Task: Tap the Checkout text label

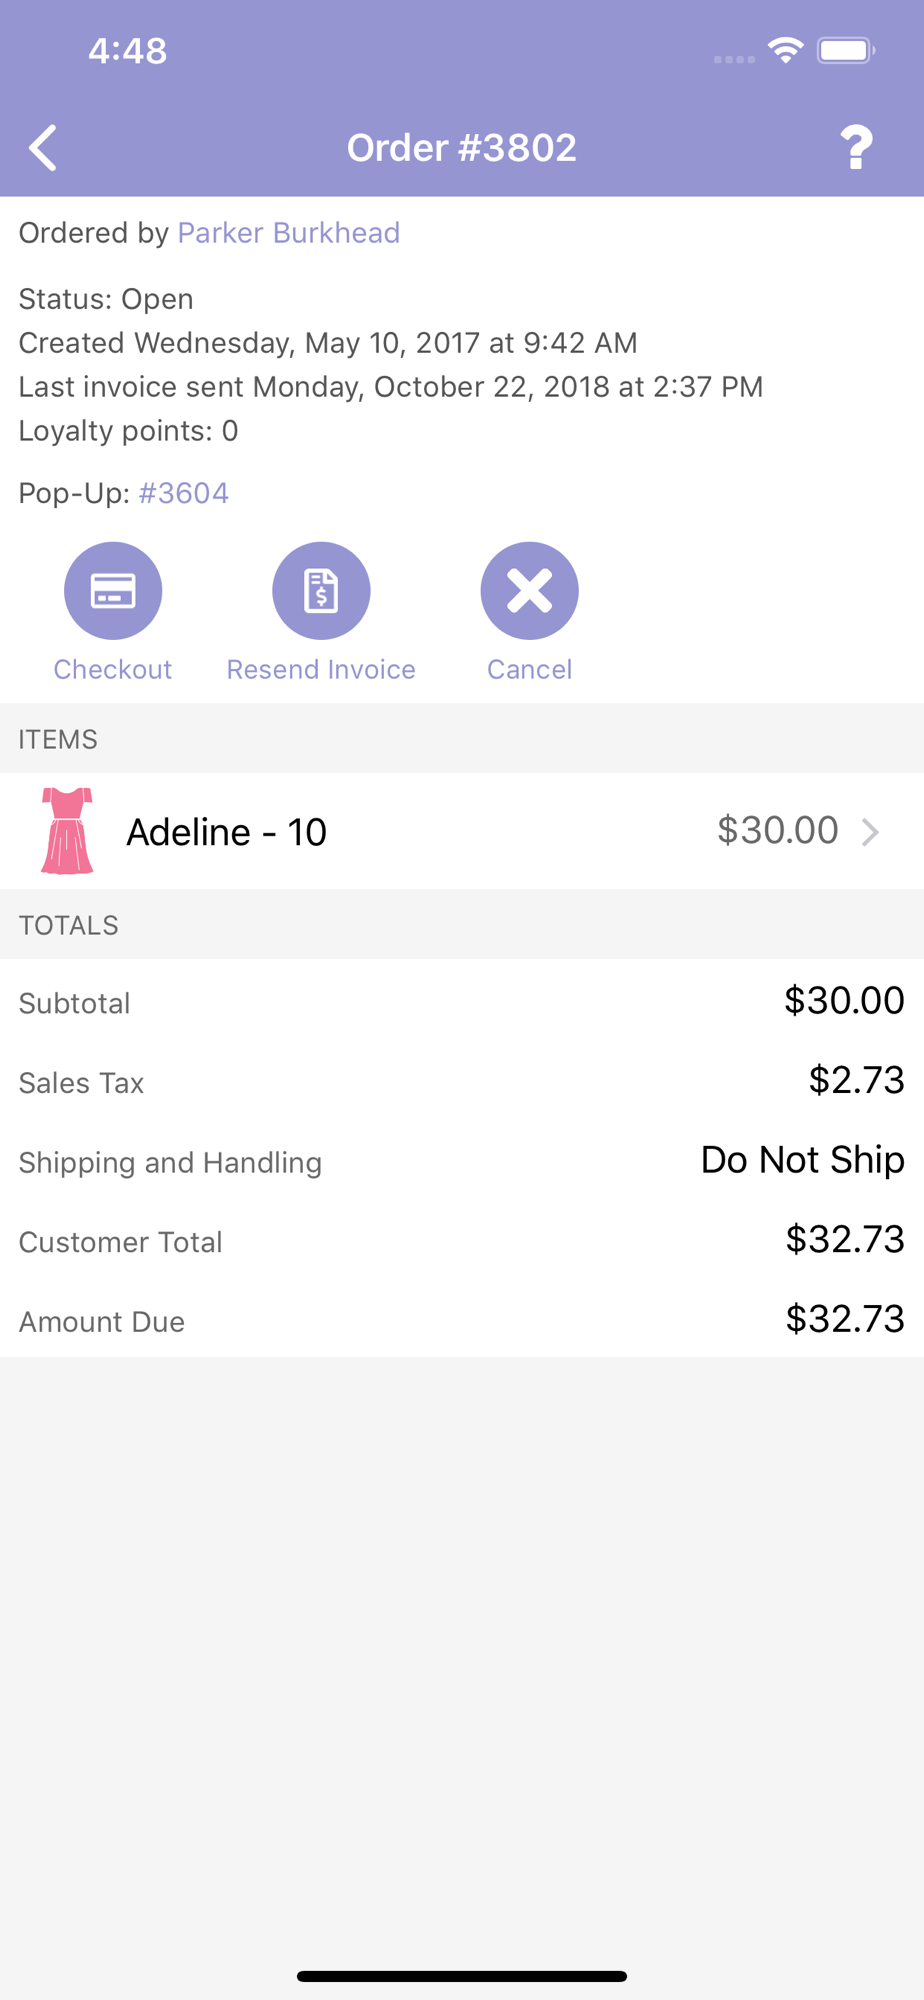Action: click(x=113, y=669)
